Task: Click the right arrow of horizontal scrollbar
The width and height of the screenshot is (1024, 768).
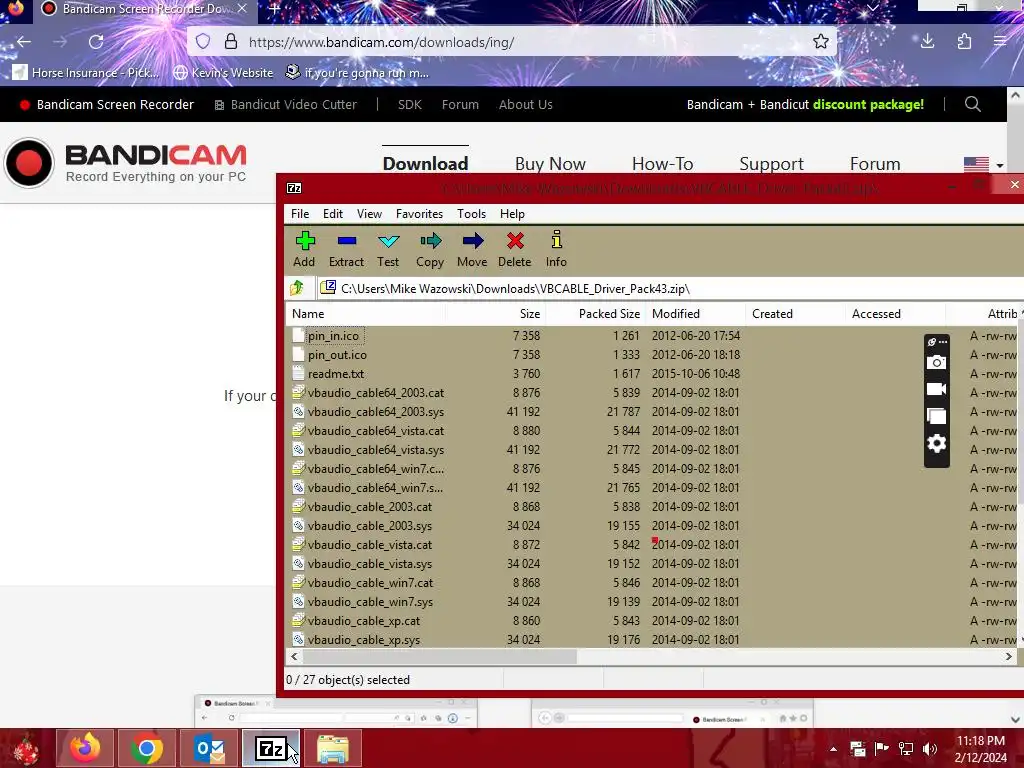Action: (1008, 656)
